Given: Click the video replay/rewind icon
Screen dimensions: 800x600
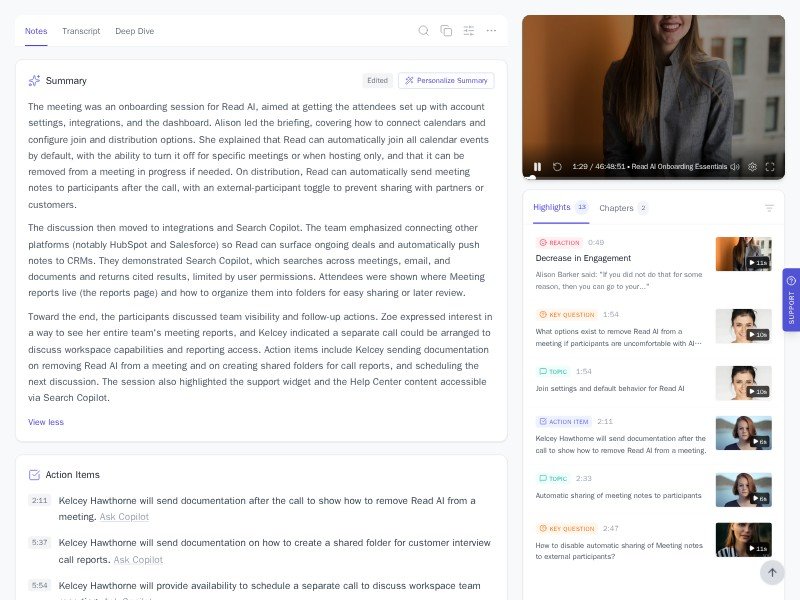Looking at the screenshot, I should point(557,167).
